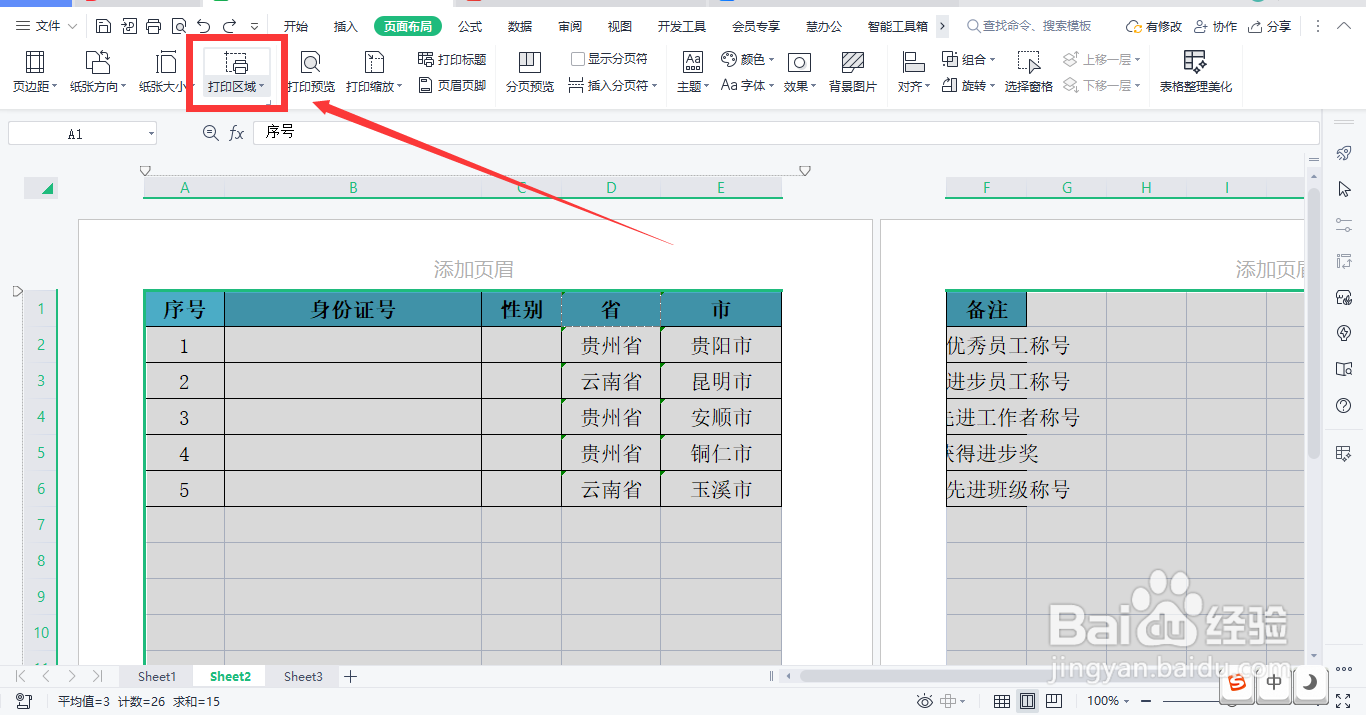Add a new sheet with the plus button
This screenshot has height=715, width=1366.
(x=350, y=676)
